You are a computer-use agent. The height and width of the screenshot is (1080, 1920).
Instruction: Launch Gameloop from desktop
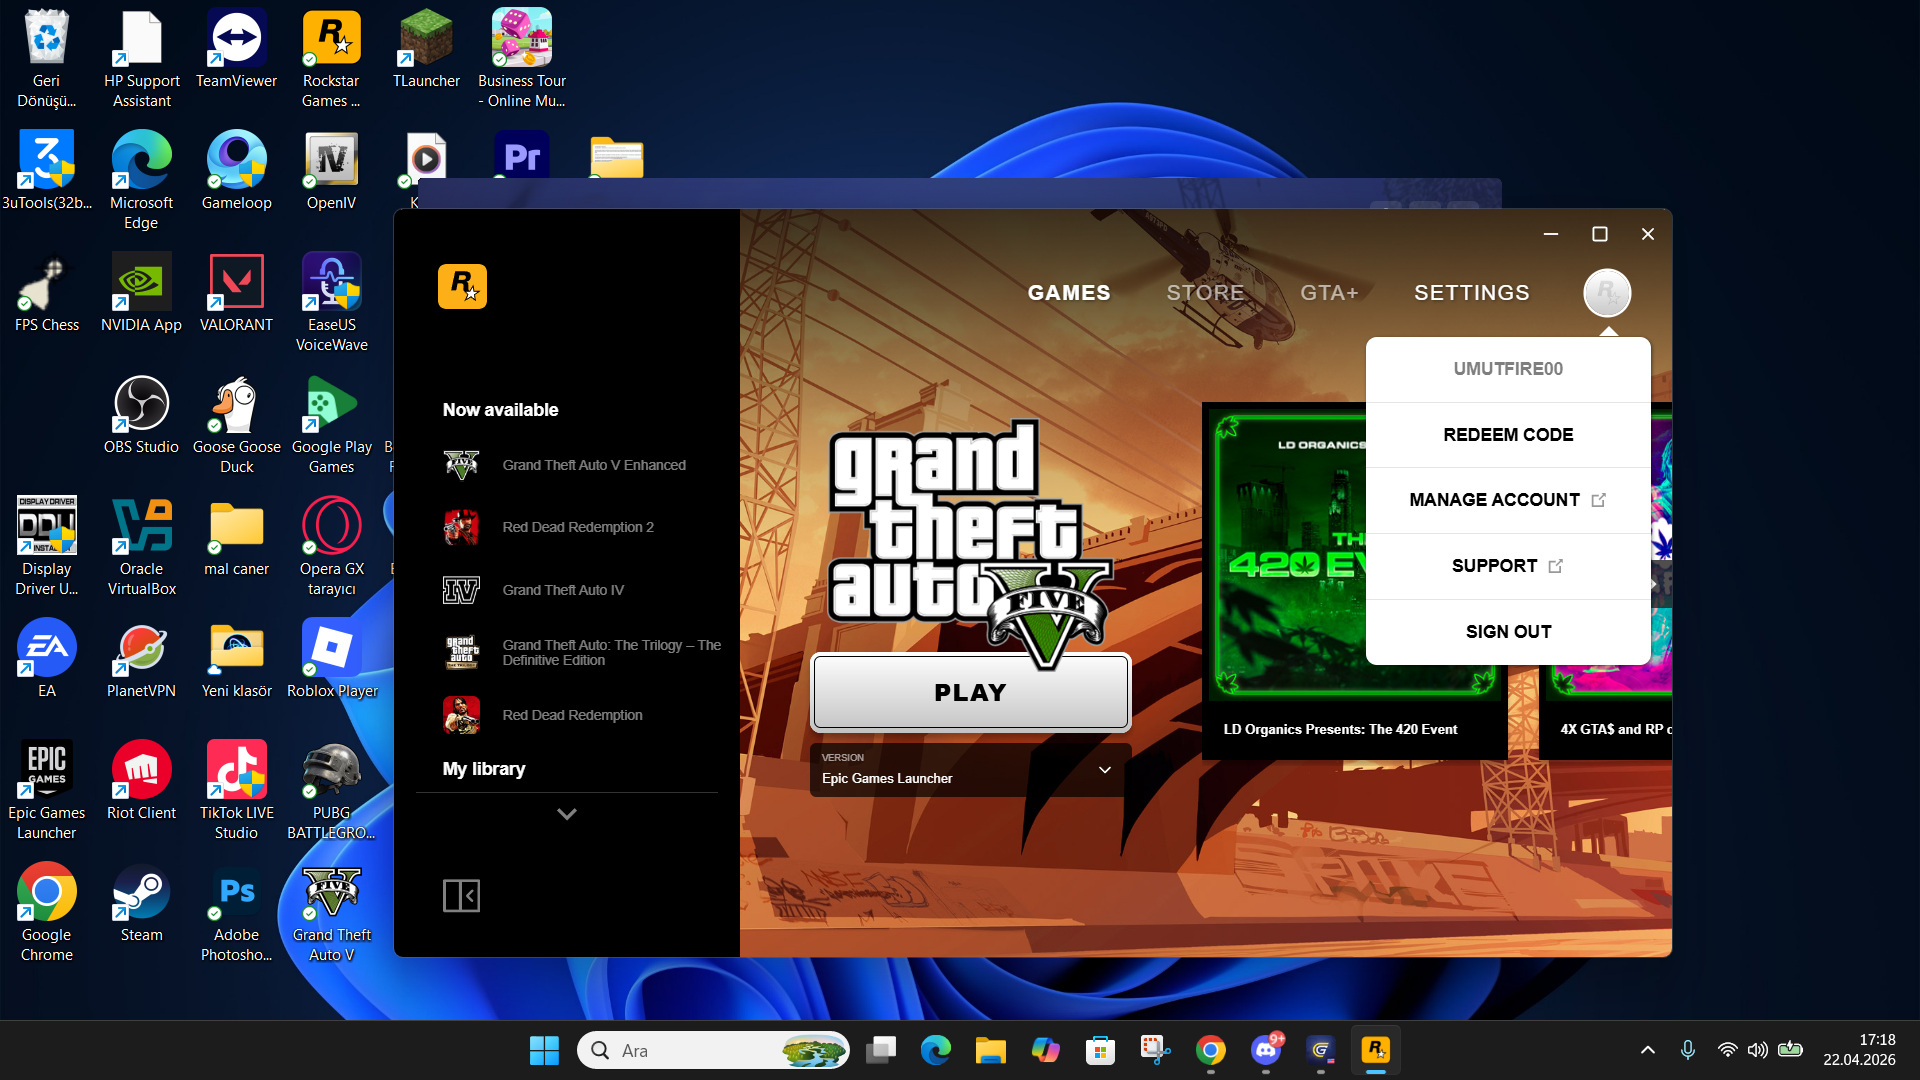[236, 171]
